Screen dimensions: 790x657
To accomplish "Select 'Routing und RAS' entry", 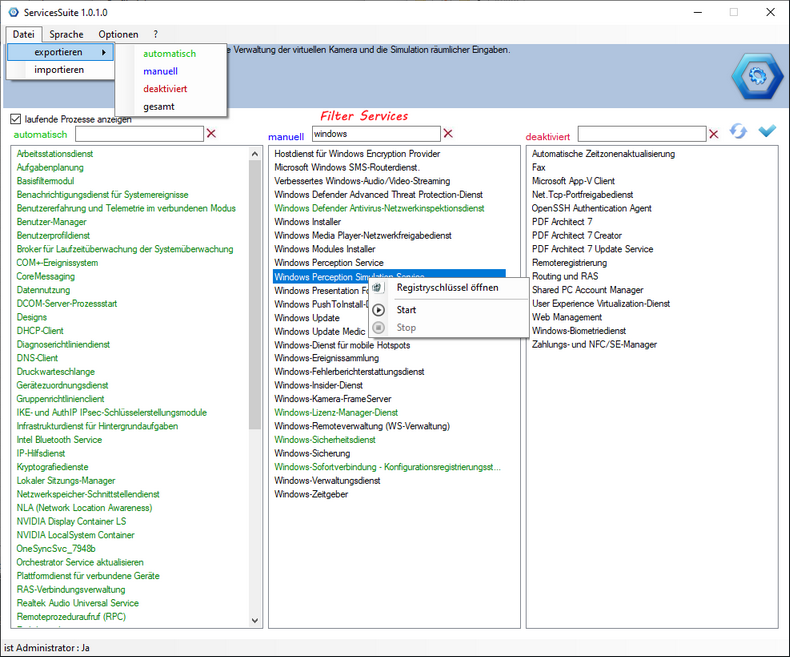I will point(565,276).
